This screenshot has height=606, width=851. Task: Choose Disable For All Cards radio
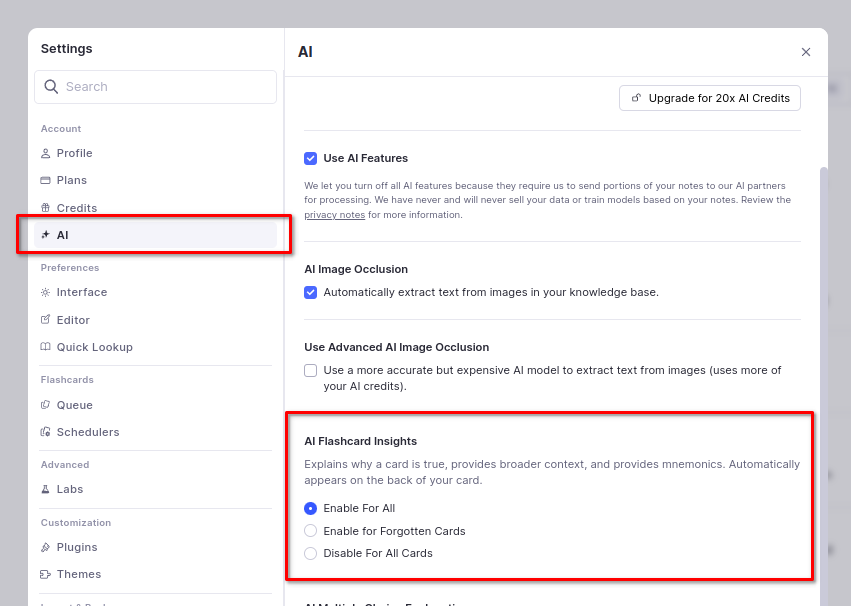click(x=311, y=553)
